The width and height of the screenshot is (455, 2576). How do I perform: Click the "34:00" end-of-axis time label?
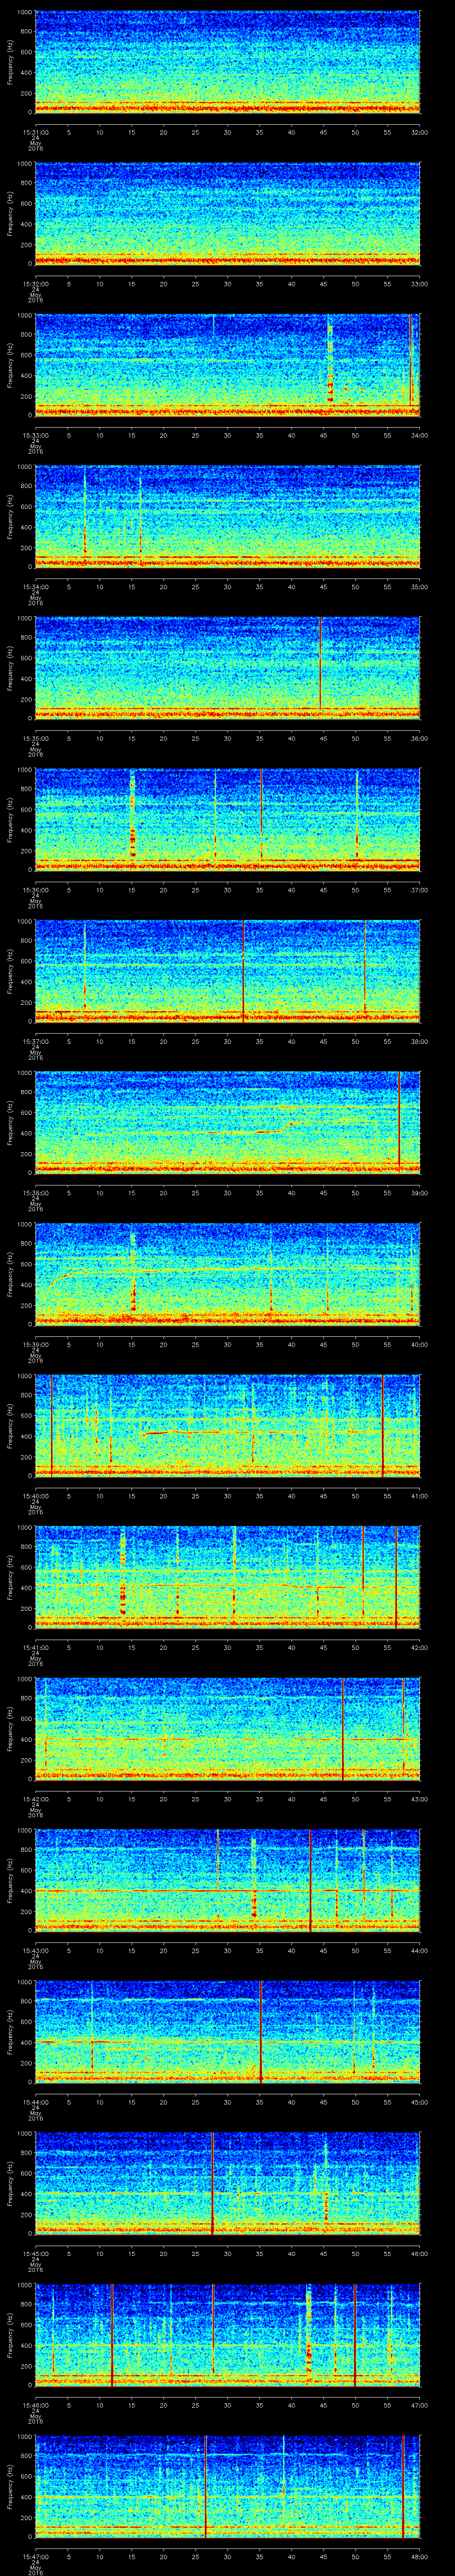click(x=419, y=436)
